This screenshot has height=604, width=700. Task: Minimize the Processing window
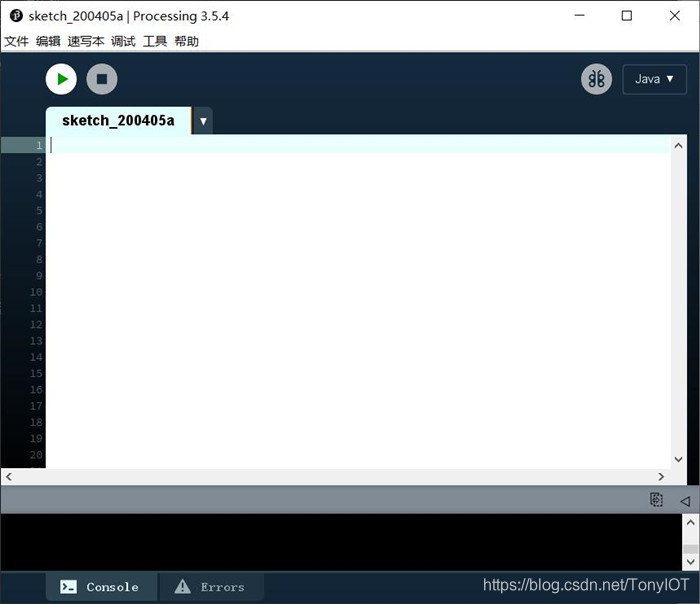point(579,16)
